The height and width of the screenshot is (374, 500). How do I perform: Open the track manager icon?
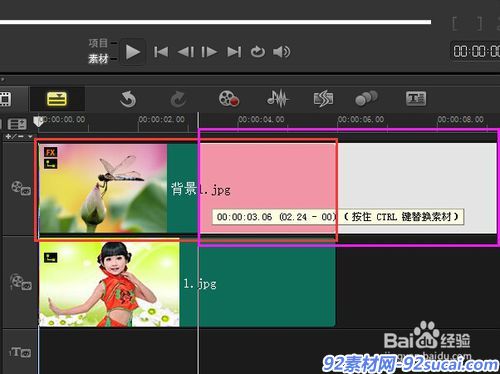[17, 124]
